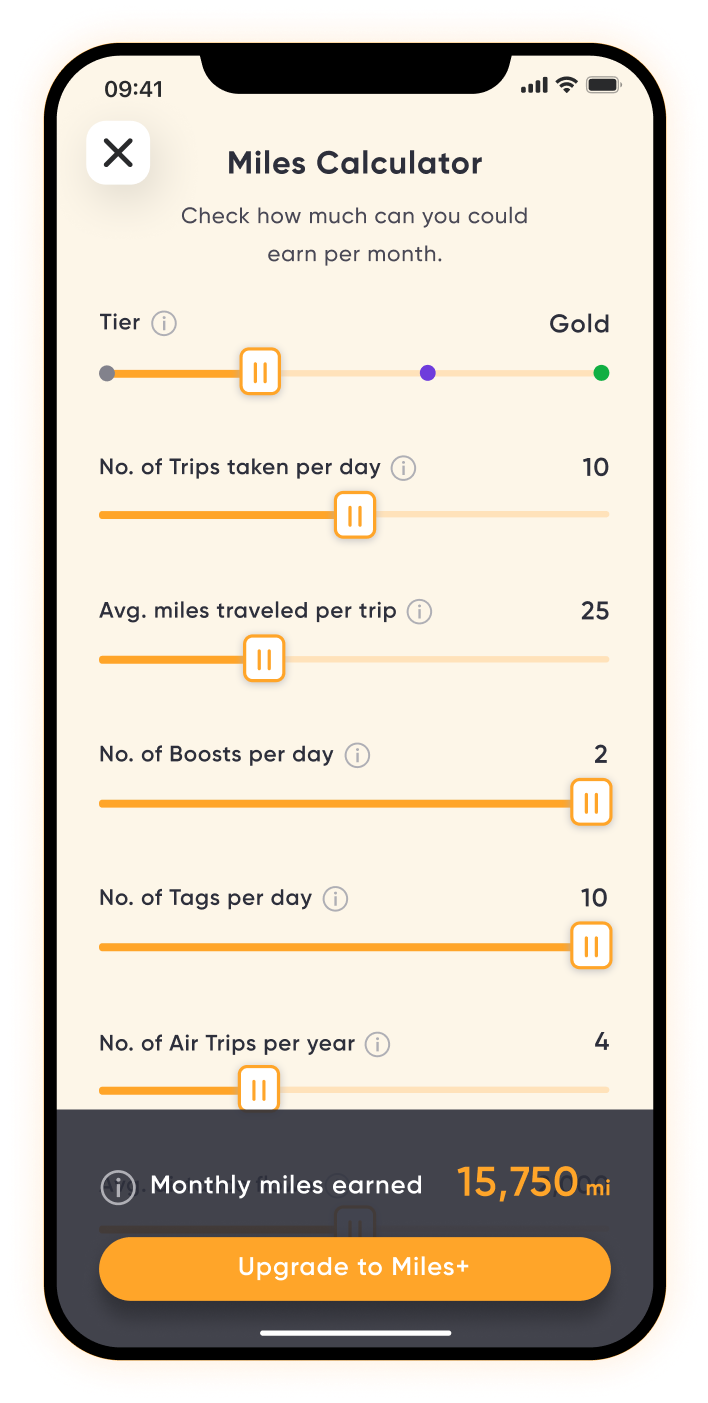Click the Tags per day slider handle

pyautogui.click(x=591, y=947)
